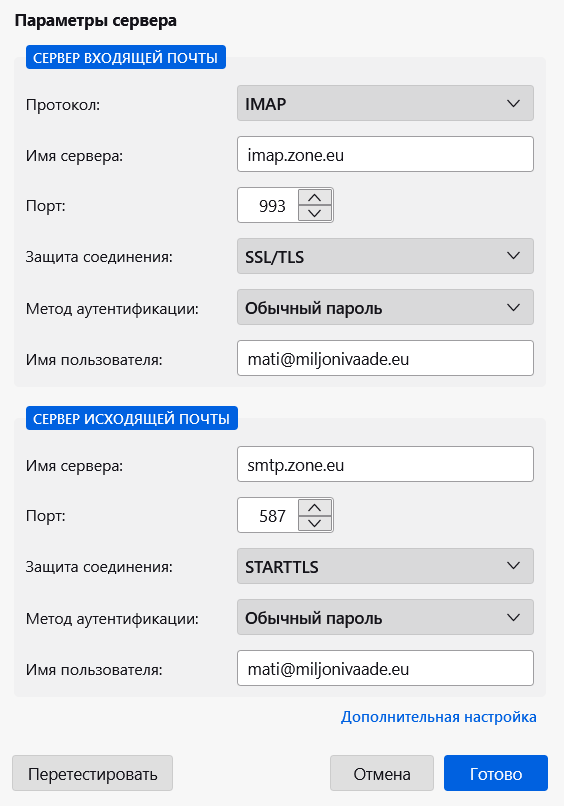
Task: Click outgoing username field mati@miljonivaade.eu
Action: (385, 668)
